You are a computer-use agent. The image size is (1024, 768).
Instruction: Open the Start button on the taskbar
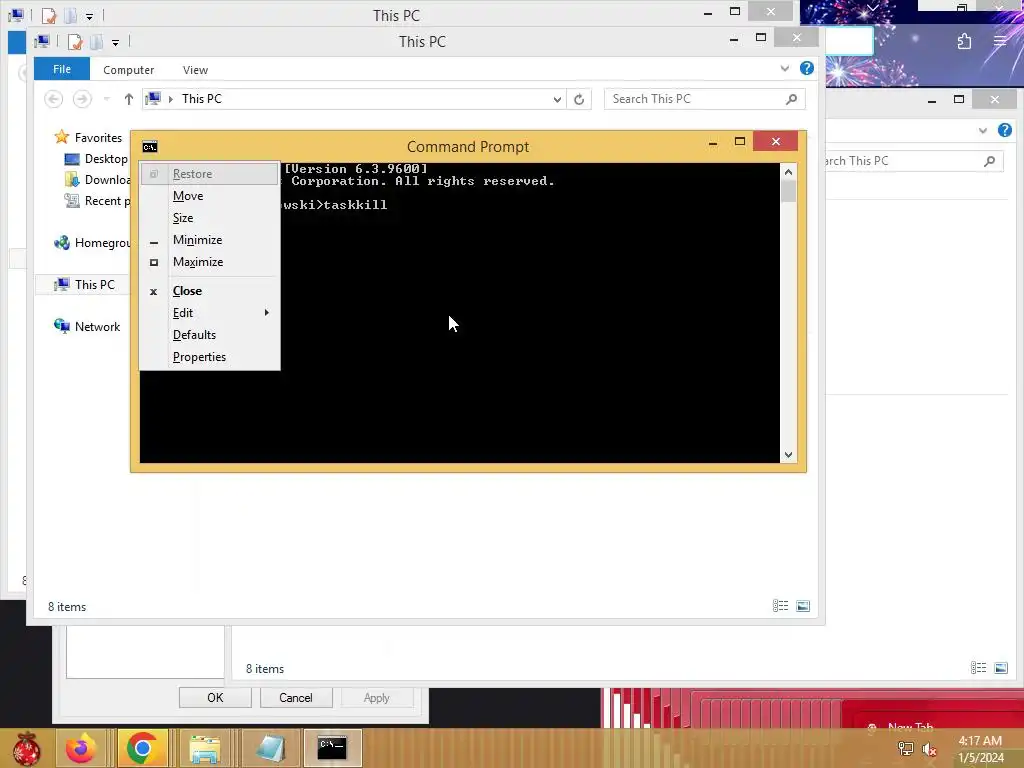click(x=26, y=748)
